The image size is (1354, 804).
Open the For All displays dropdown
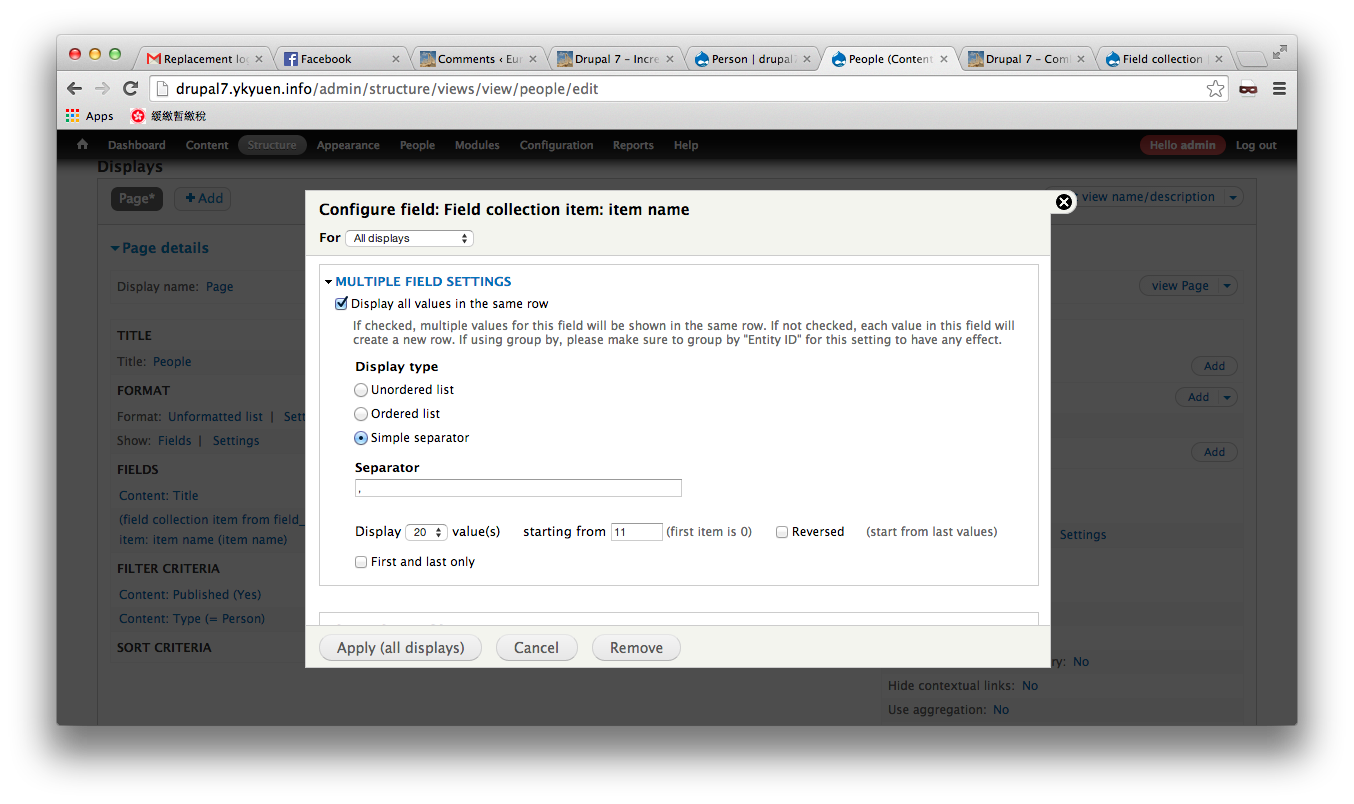coord(409,238)
